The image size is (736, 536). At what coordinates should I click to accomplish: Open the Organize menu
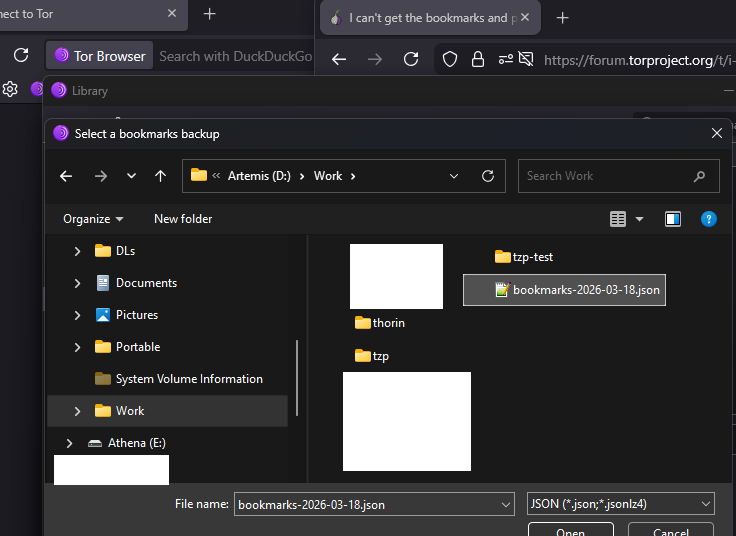pos(93,219)
